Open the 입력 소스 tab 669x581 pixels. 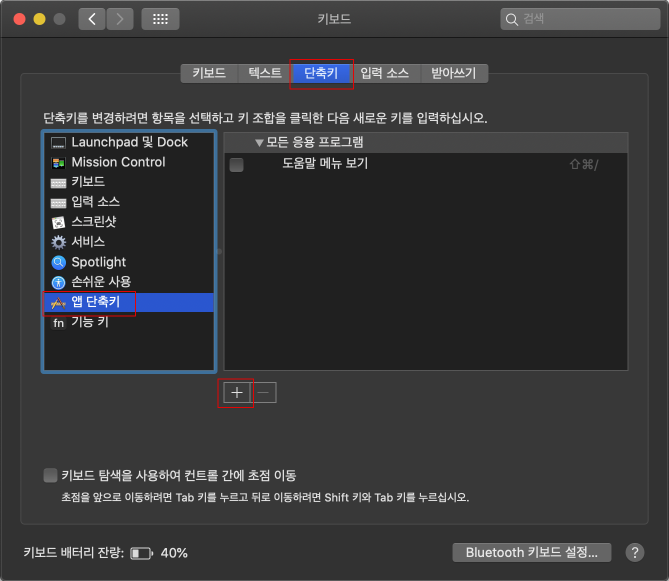385,73
